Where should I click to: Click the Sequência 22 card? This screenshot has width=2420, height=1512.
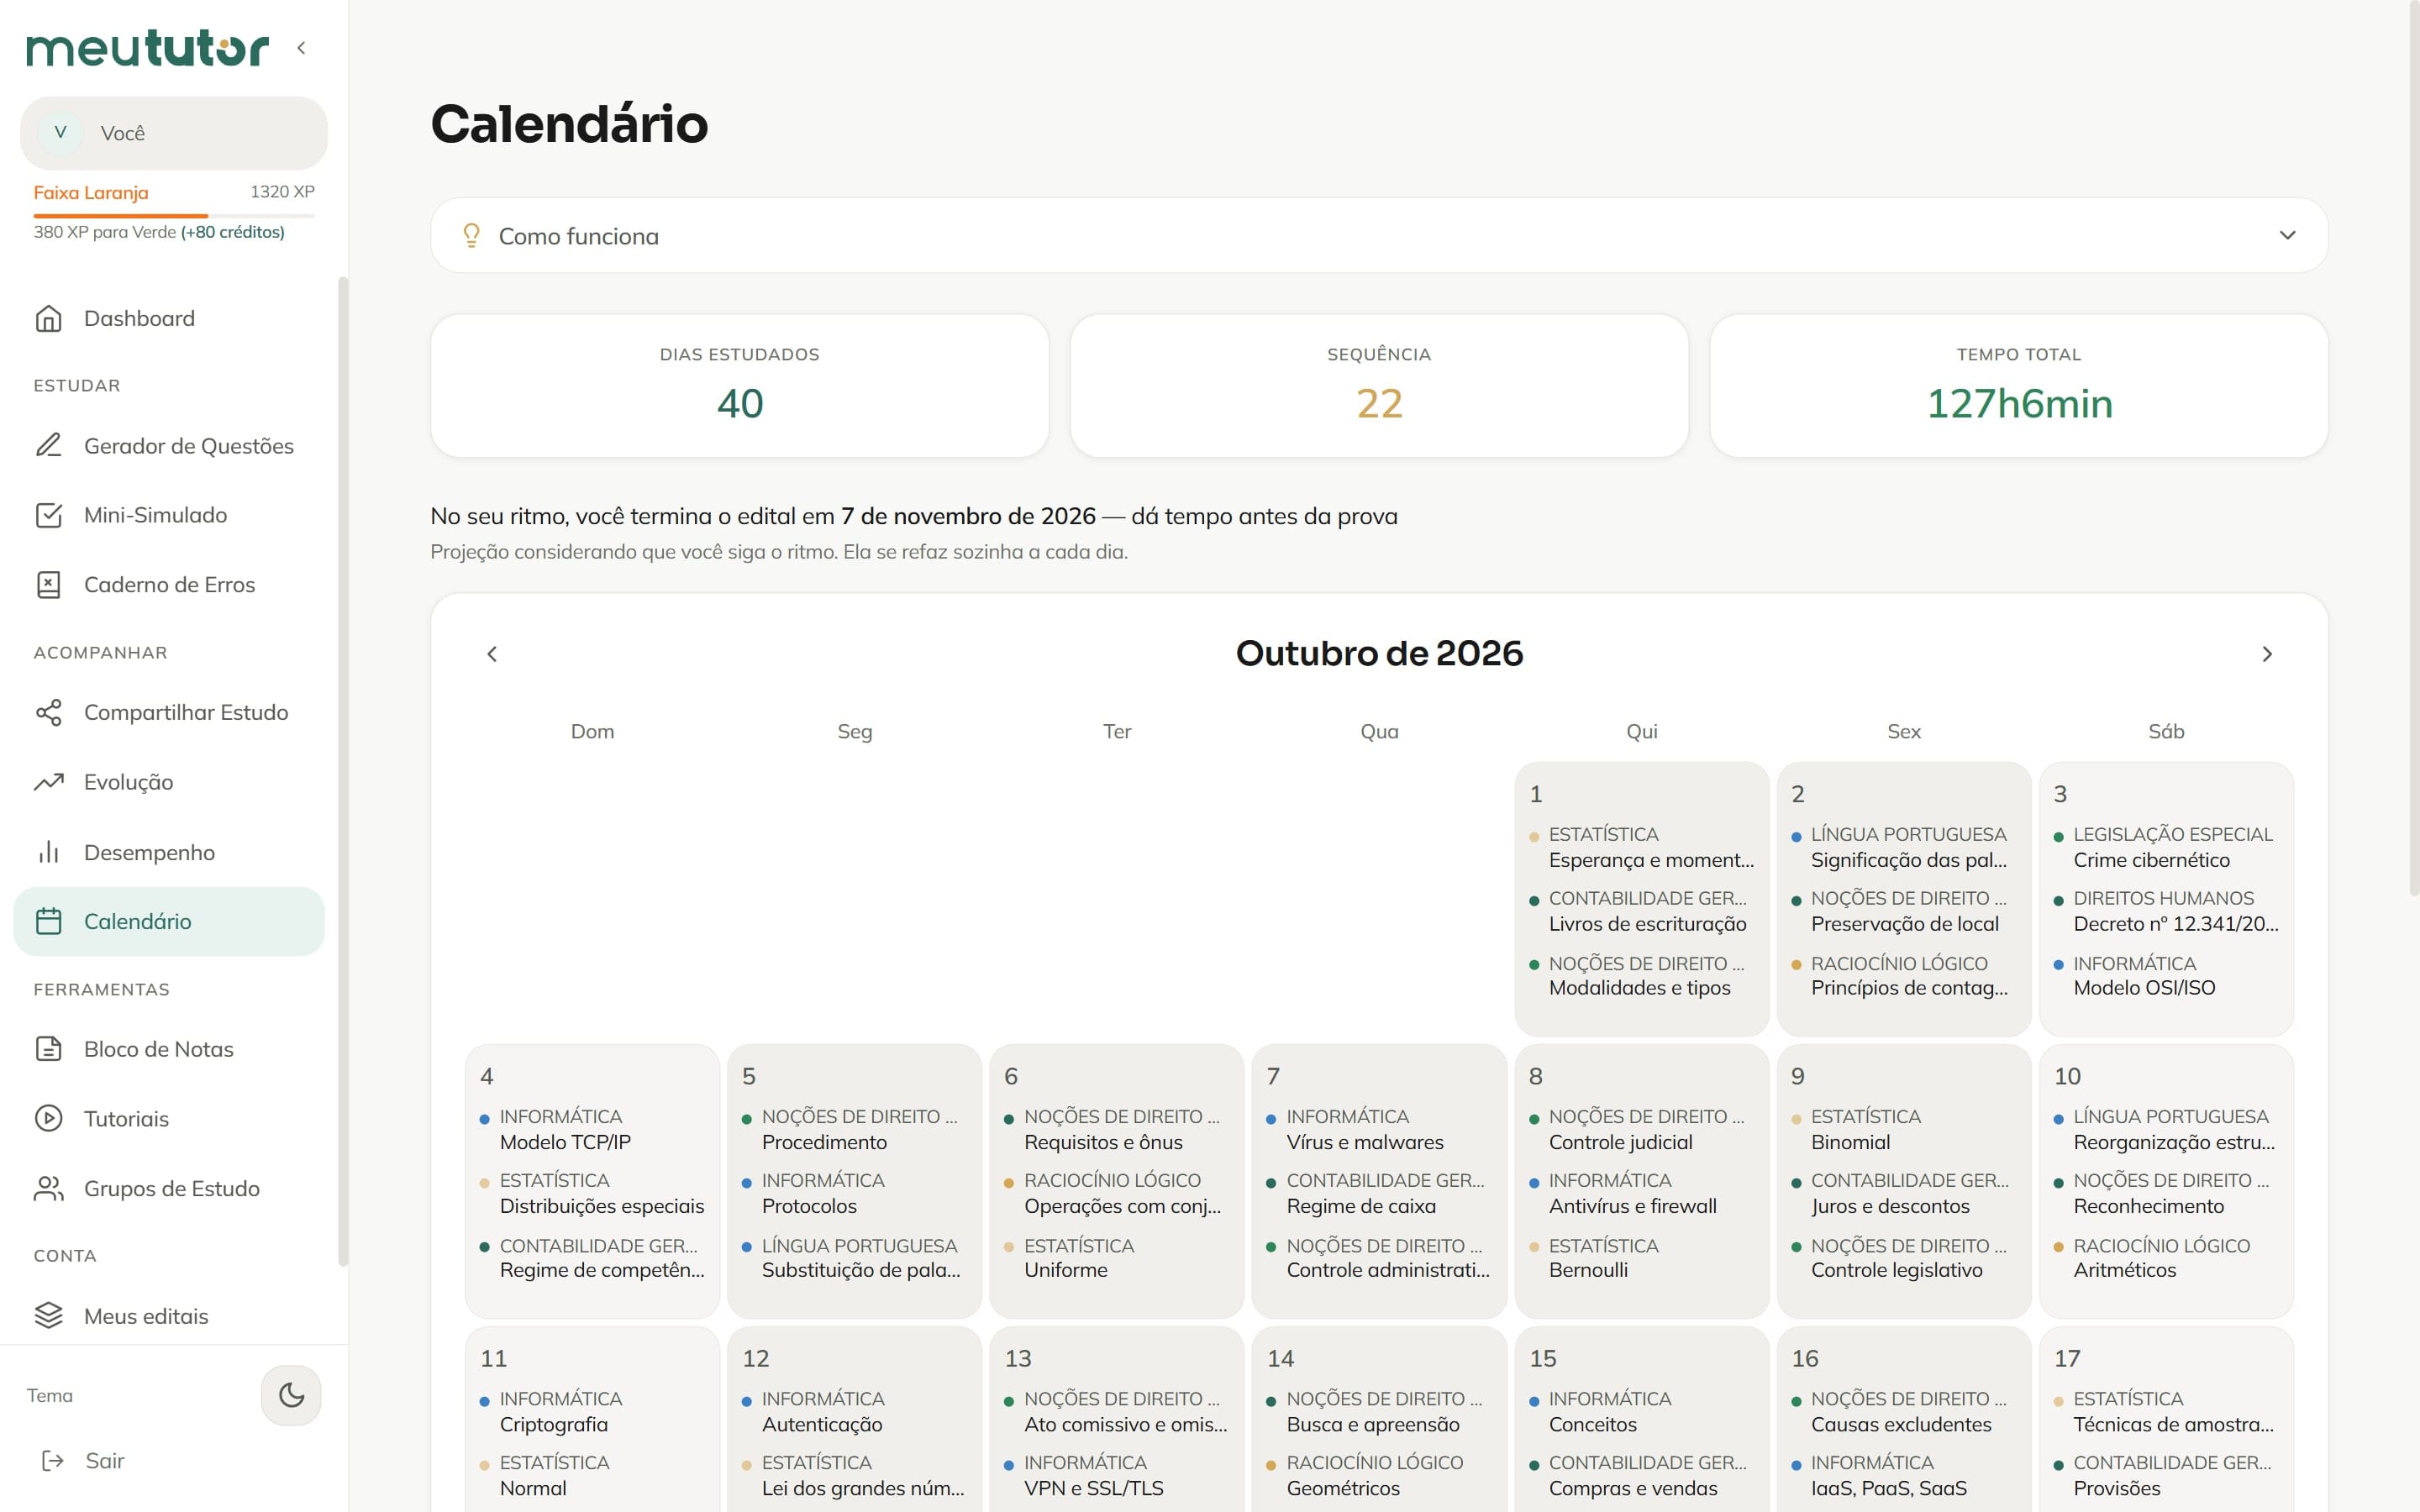(x=1379, y=386)
